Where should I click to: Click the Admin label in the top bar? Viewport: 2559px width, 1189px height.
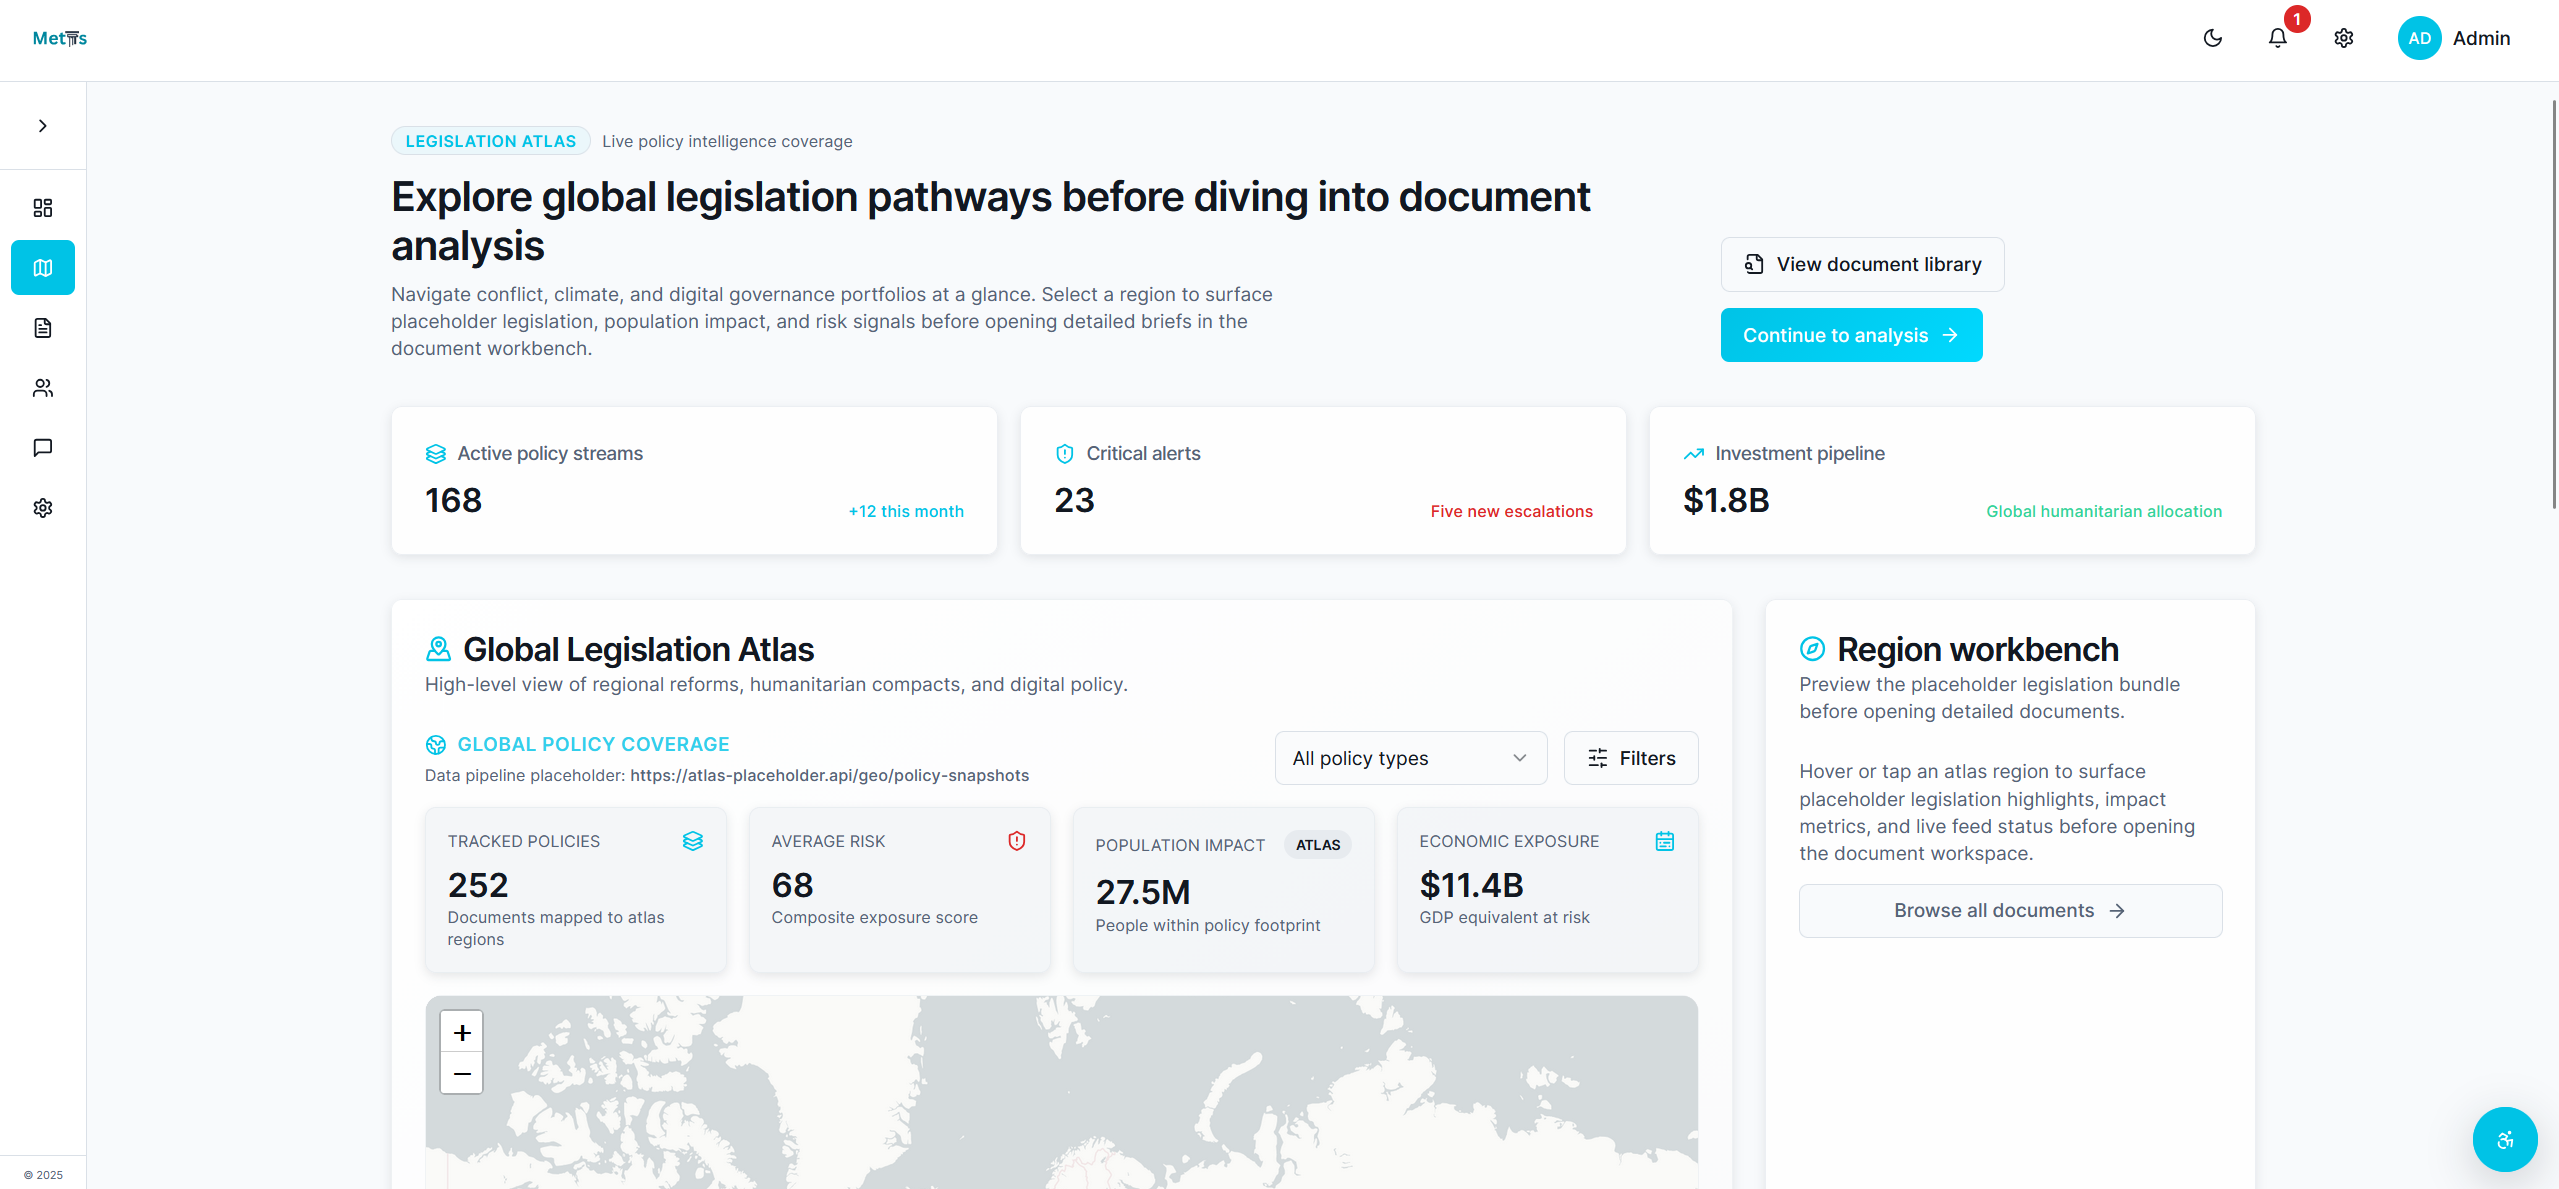(x=2481, y=37)
